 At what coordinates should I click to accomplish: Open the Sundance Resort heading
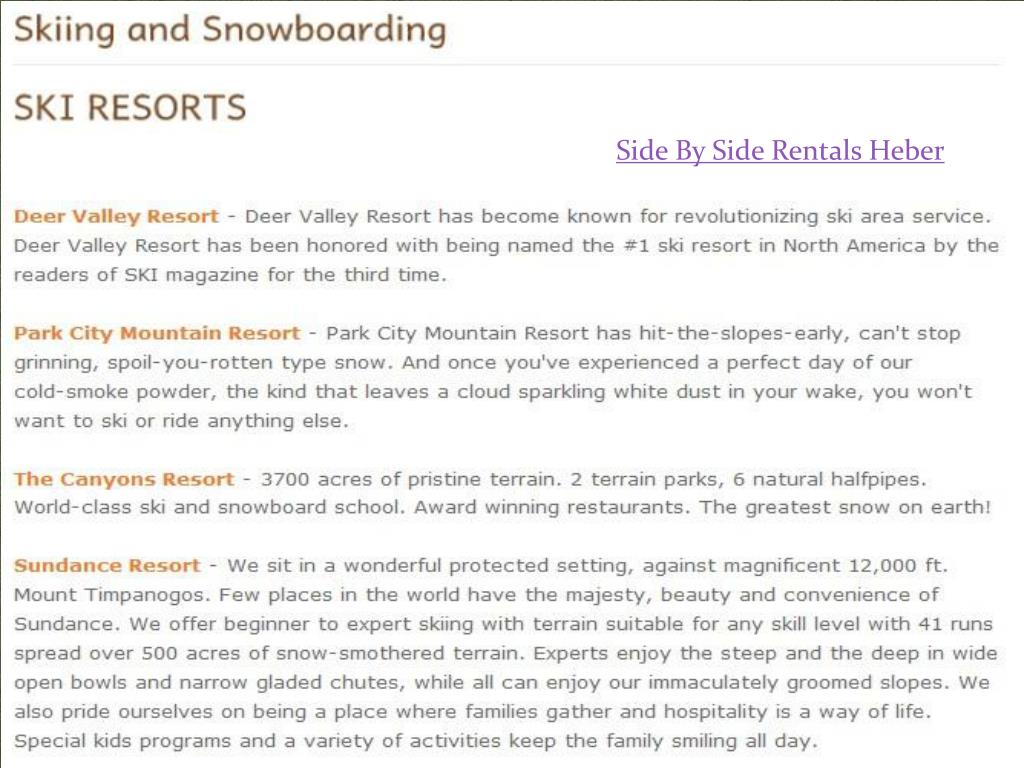click(107, 566)
